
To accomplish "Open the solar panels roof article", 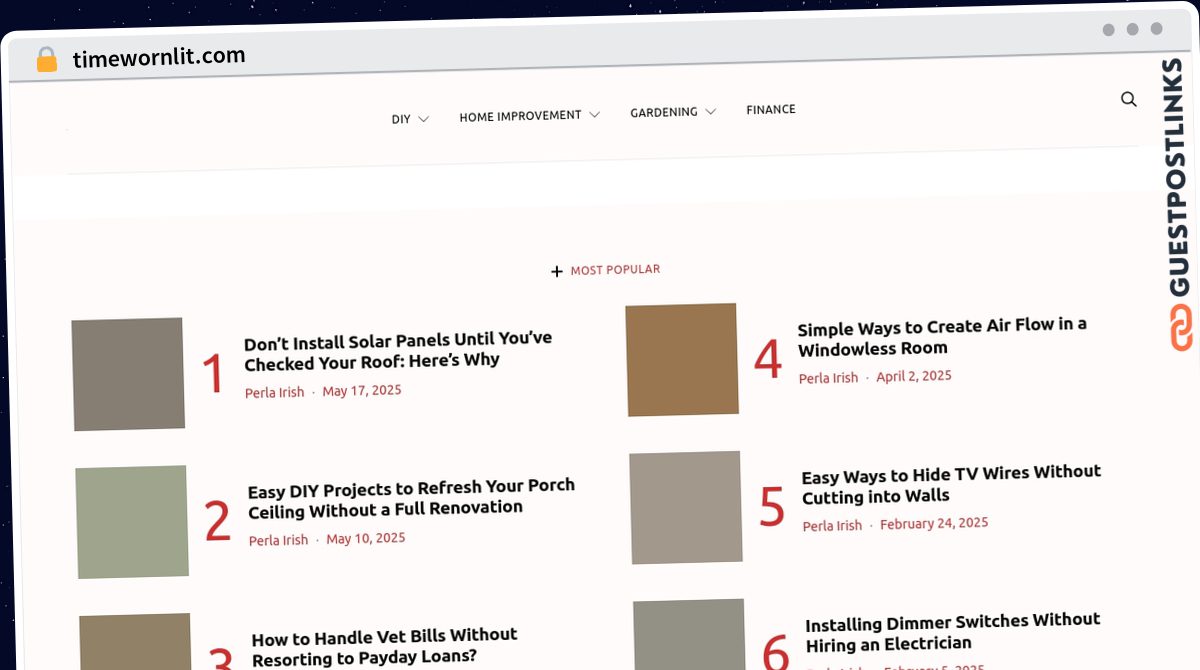I will [x=397, y=350].
